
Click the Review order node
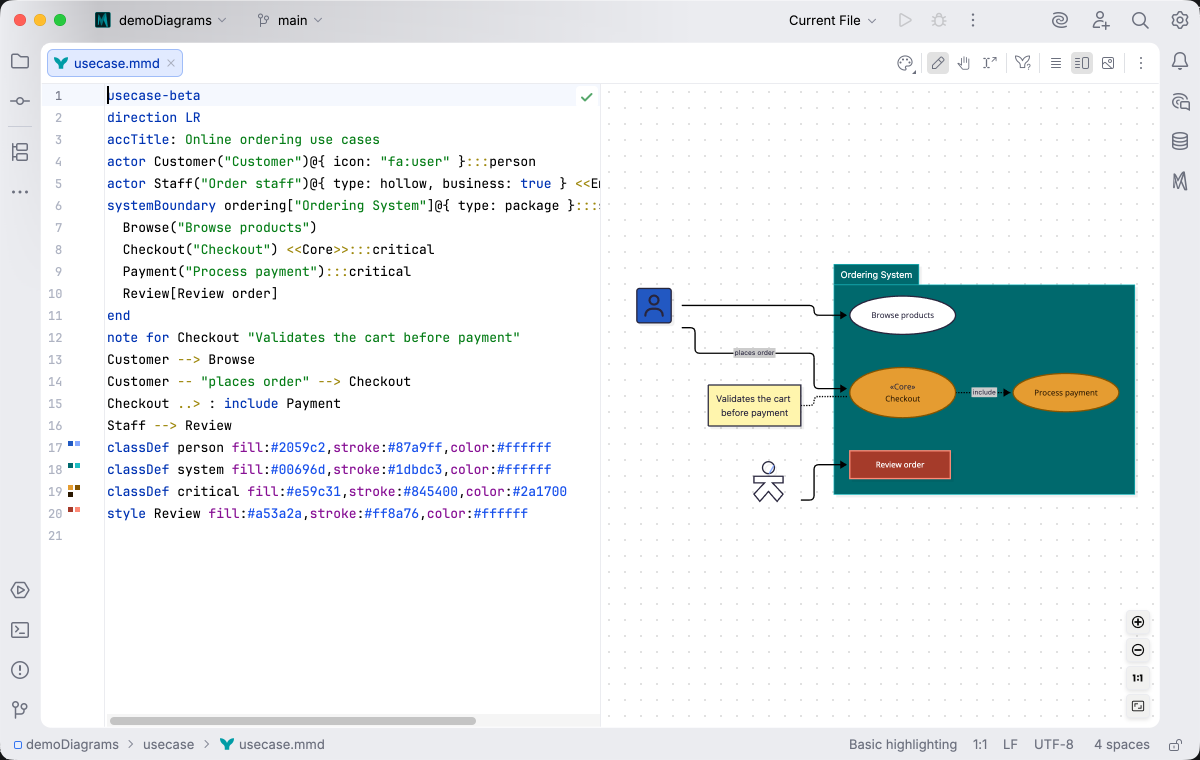(x=900, y=465)
